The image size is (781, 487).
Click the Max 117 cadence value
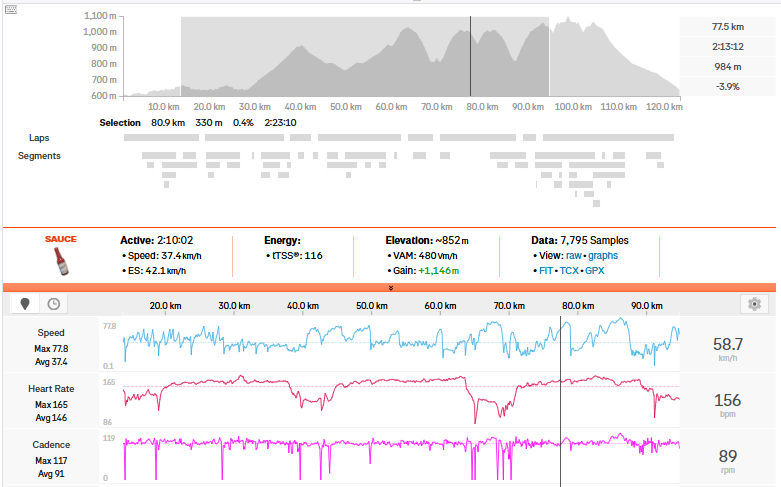[51, 461]
